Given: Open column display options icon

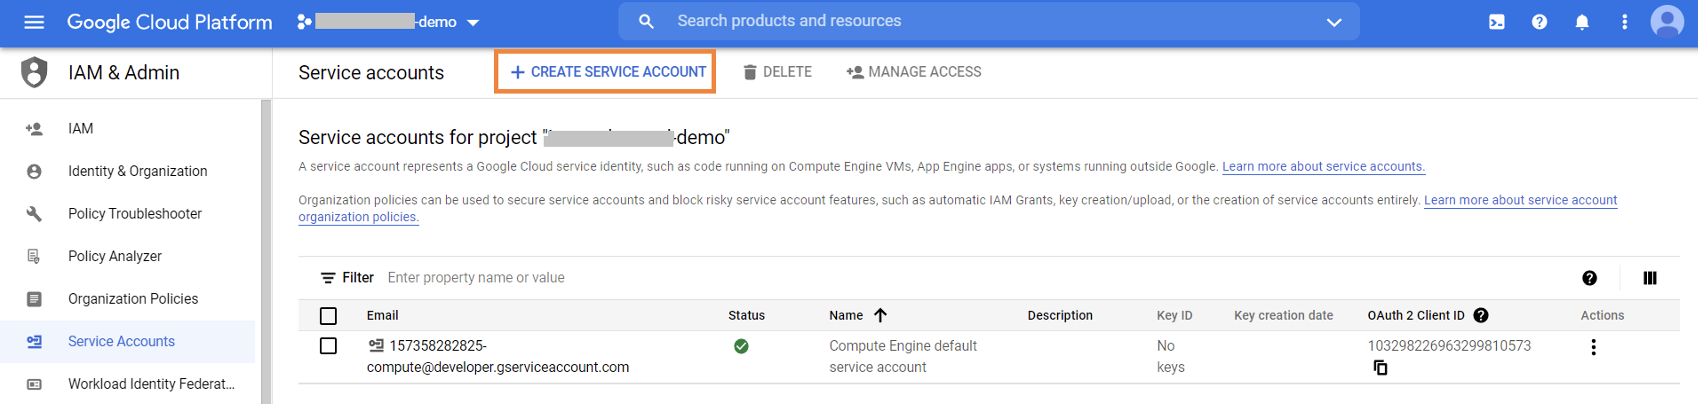Looking at the screenshot, I should coord(1649,278).
